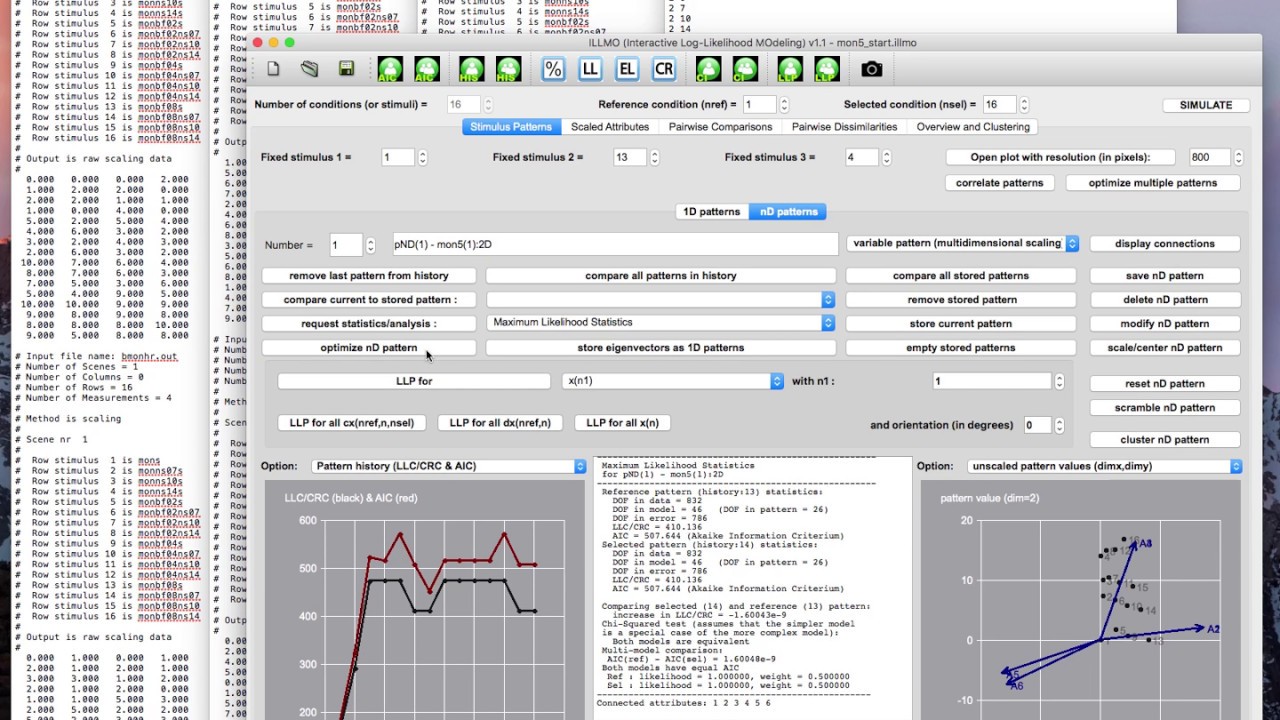Open the Pairwise Dissimilarities tab

[845, 127]
